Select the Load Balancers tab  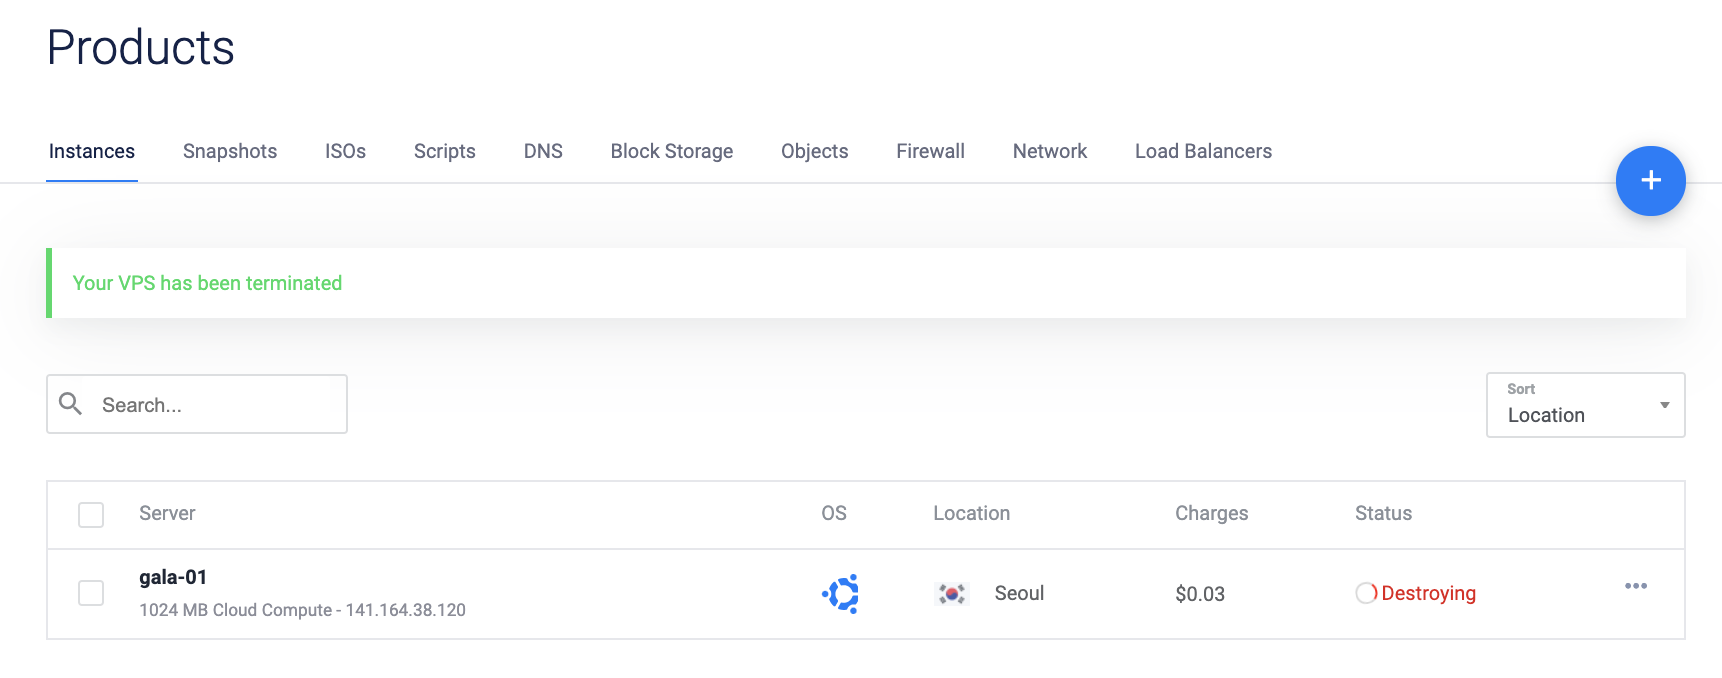point(1203,151)
